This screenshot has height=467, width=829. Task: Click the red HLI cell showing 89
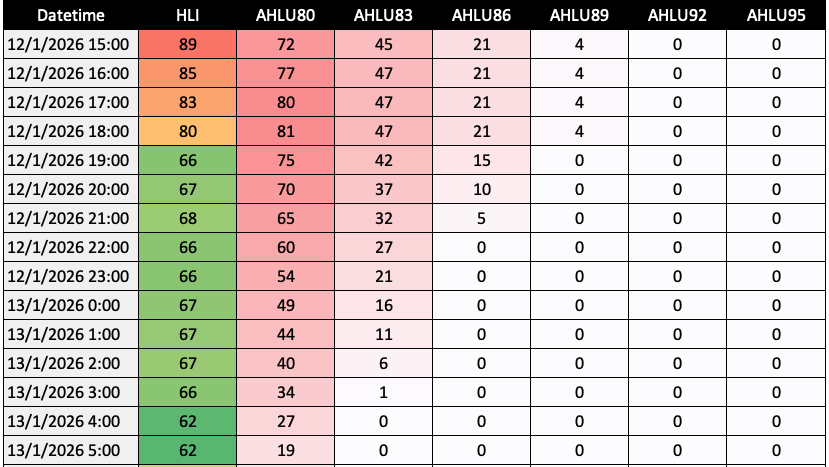[188, 44]
